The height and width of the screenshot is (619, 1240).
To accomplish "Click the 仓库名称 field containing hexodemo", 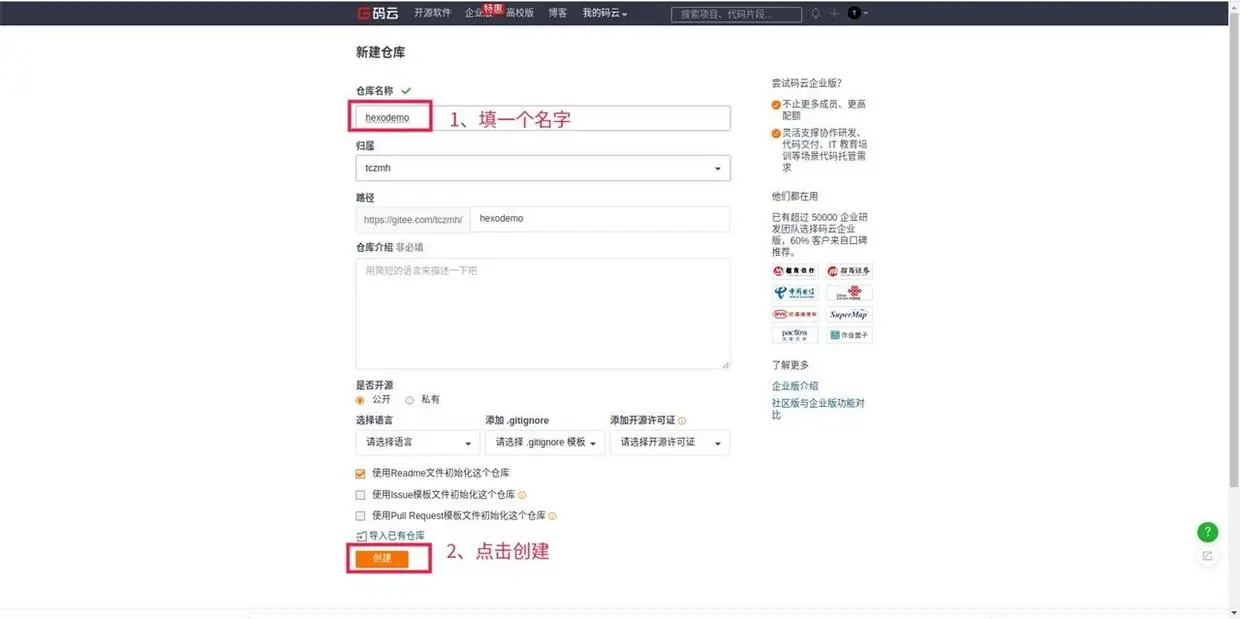I will coord(543,117).
